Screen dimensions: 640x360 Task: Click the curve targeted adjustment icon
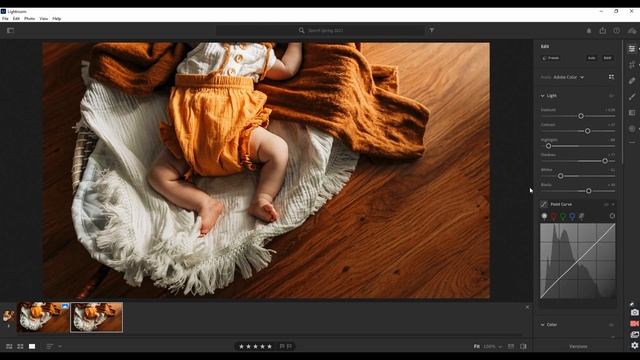(x=612, y=216)
